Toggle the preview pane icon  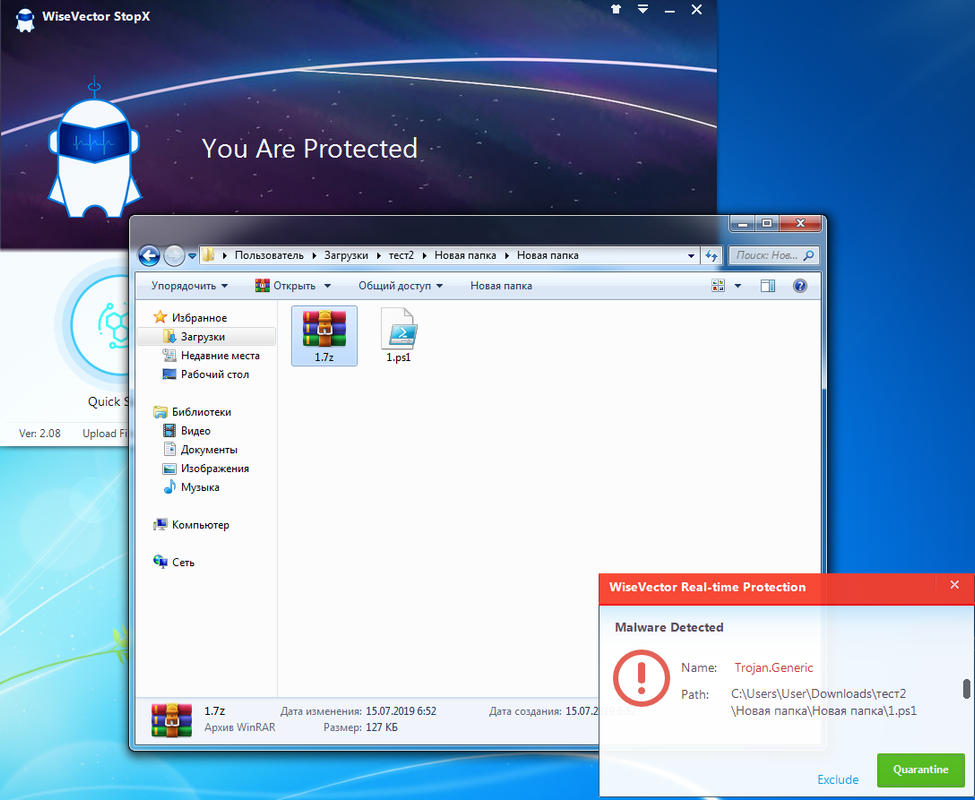[x=768, y=286]
